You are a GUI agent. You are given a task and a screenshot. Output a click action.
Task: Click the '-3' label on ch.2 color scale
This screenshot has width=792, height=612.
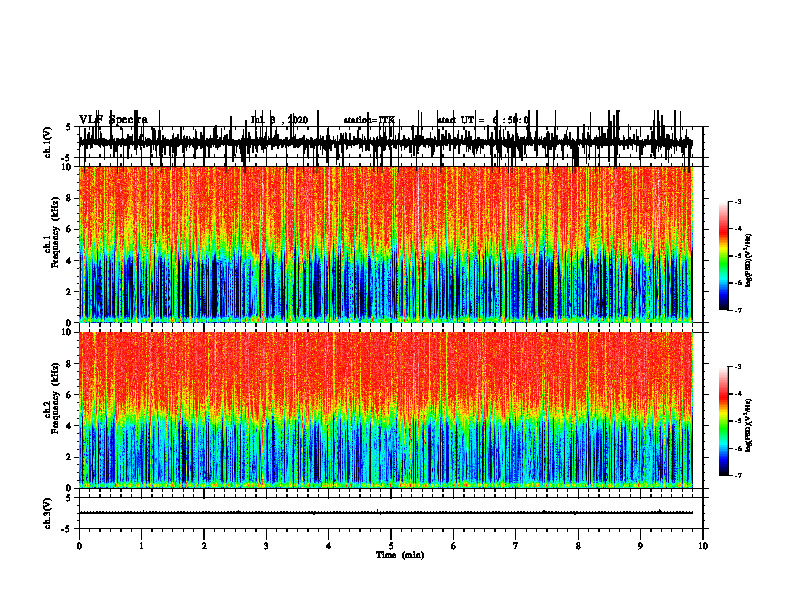coord(737,367)
